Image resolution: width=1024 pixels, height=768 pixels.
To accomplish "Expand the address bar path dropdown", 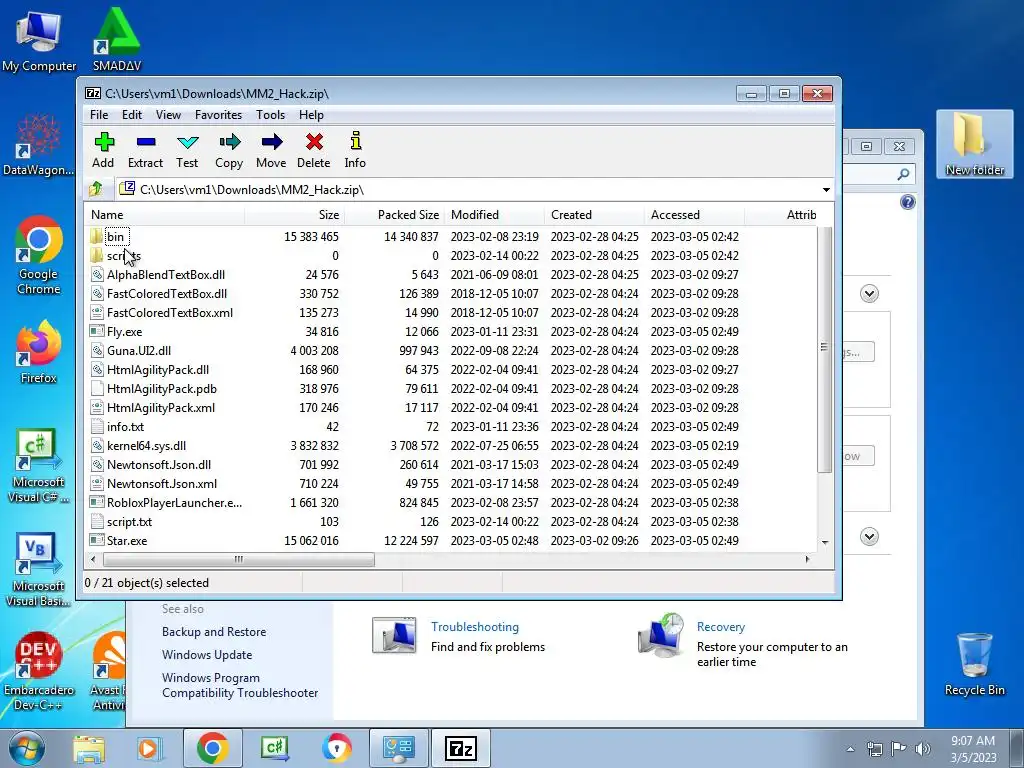I will coord(826,189).
